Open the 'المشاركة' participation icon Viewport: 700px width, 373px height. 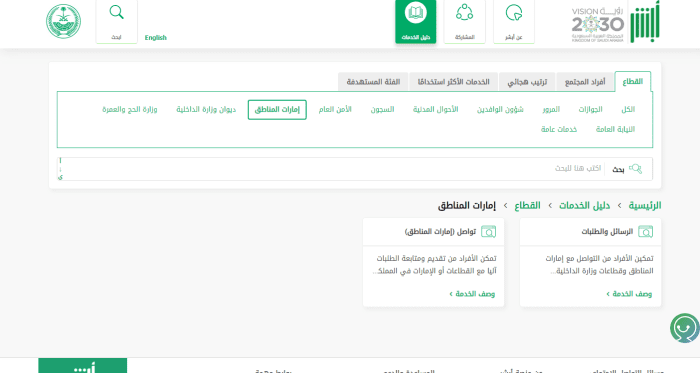464,12
